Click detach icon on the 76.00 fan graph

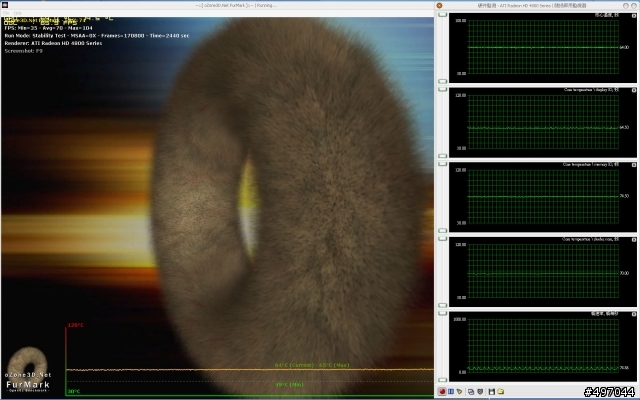[x=634, y=314]
